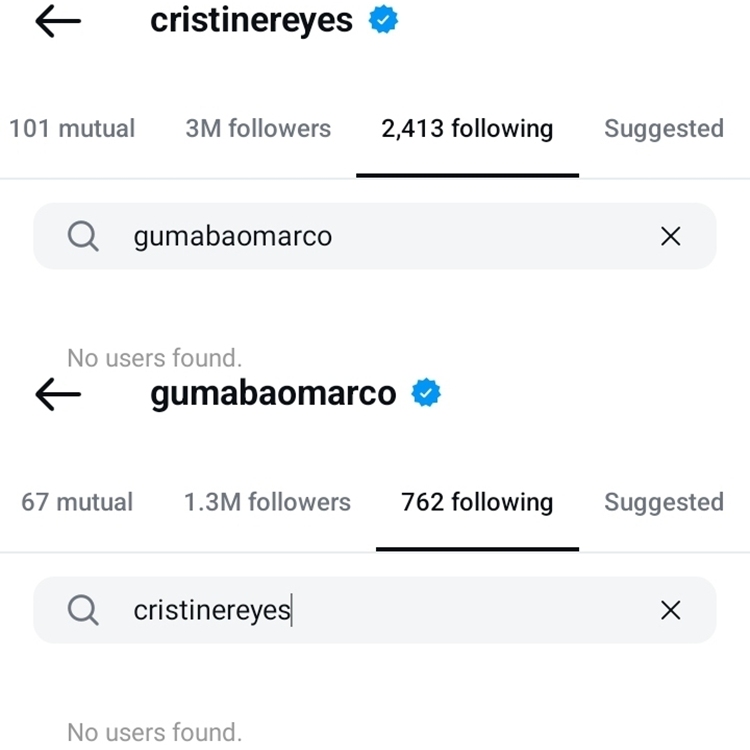Switch to the 3M followers tab

pyautogui.click(x=258, y=129)
